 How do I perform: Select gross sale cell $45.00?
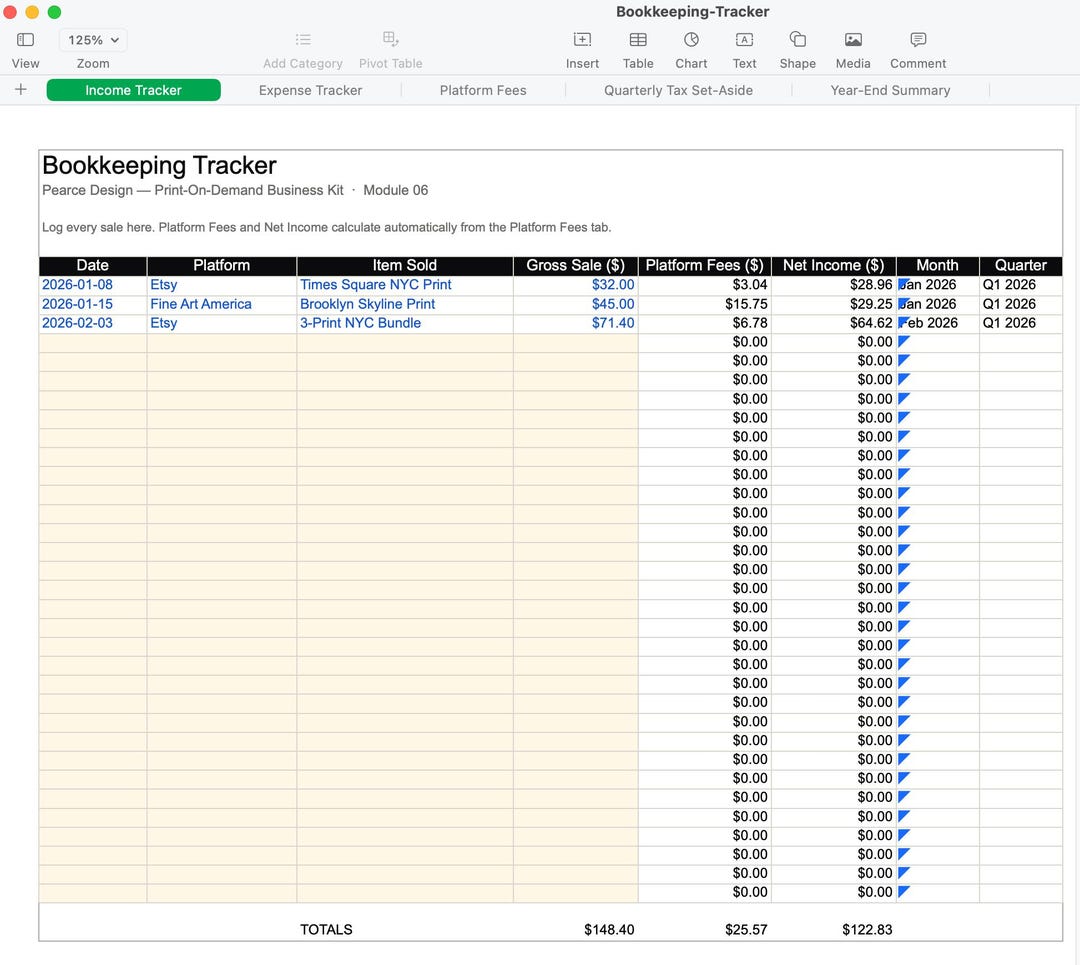576,304
